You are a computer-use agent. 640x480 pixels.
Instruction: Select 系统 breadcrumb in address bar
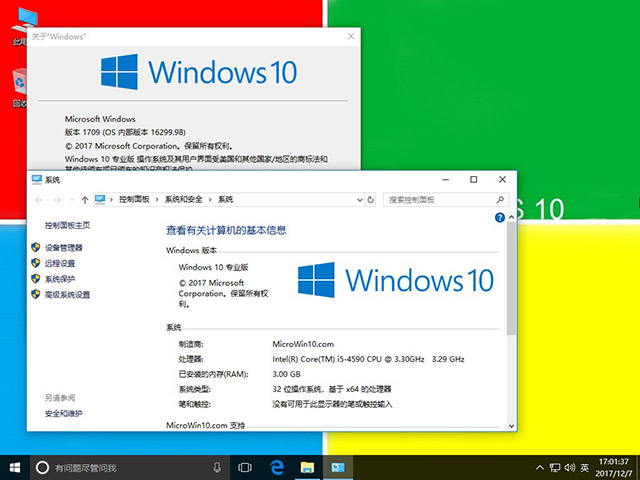pos(225,200)
